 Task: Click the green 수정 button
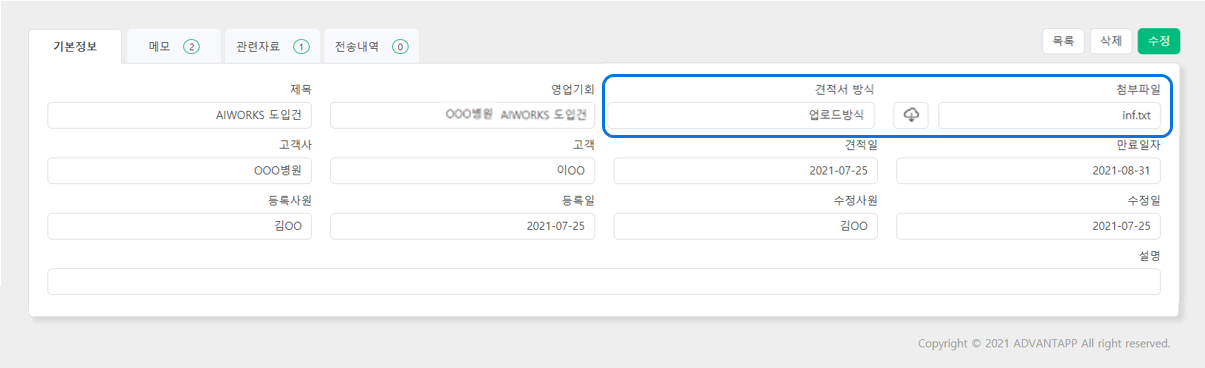click(1159, 41)
